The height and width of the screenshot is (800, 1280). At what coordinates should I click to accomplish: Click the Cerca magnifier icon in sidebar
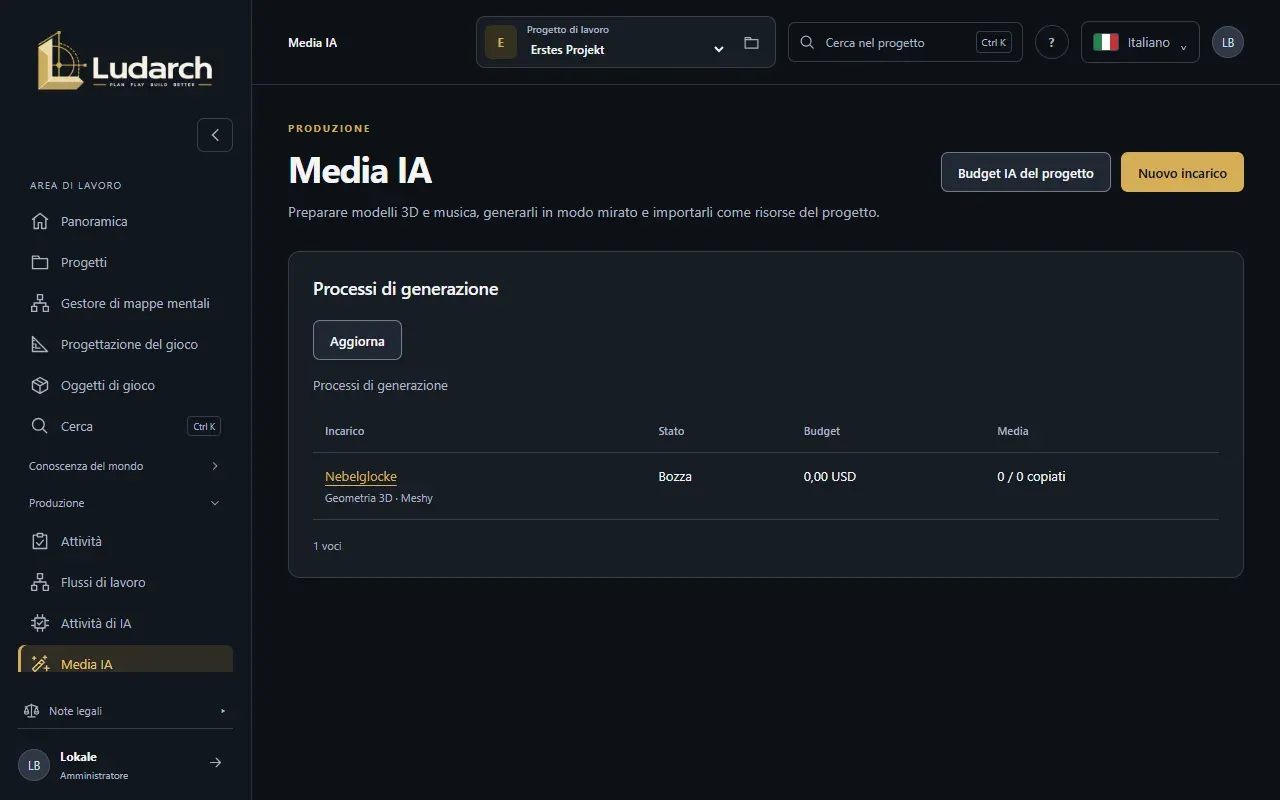pyautogui.click(x=40, y=426)
